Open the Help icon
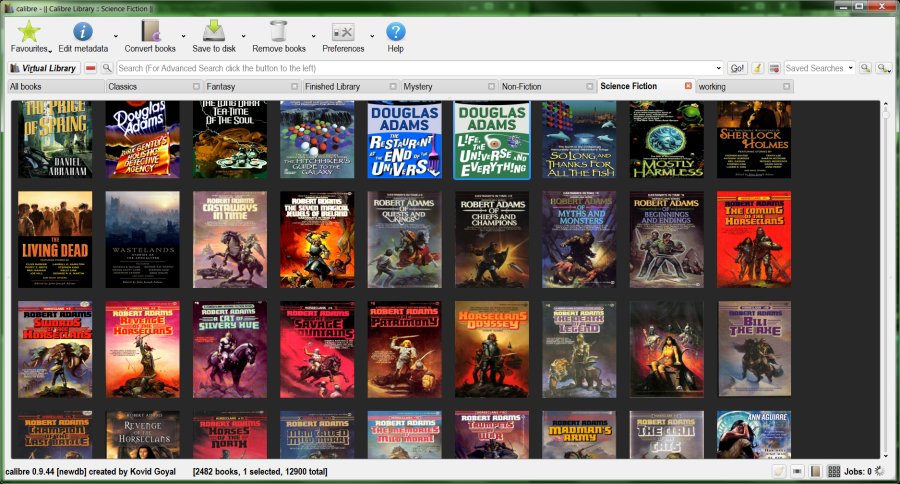900x484 pixels. (396, 32)
